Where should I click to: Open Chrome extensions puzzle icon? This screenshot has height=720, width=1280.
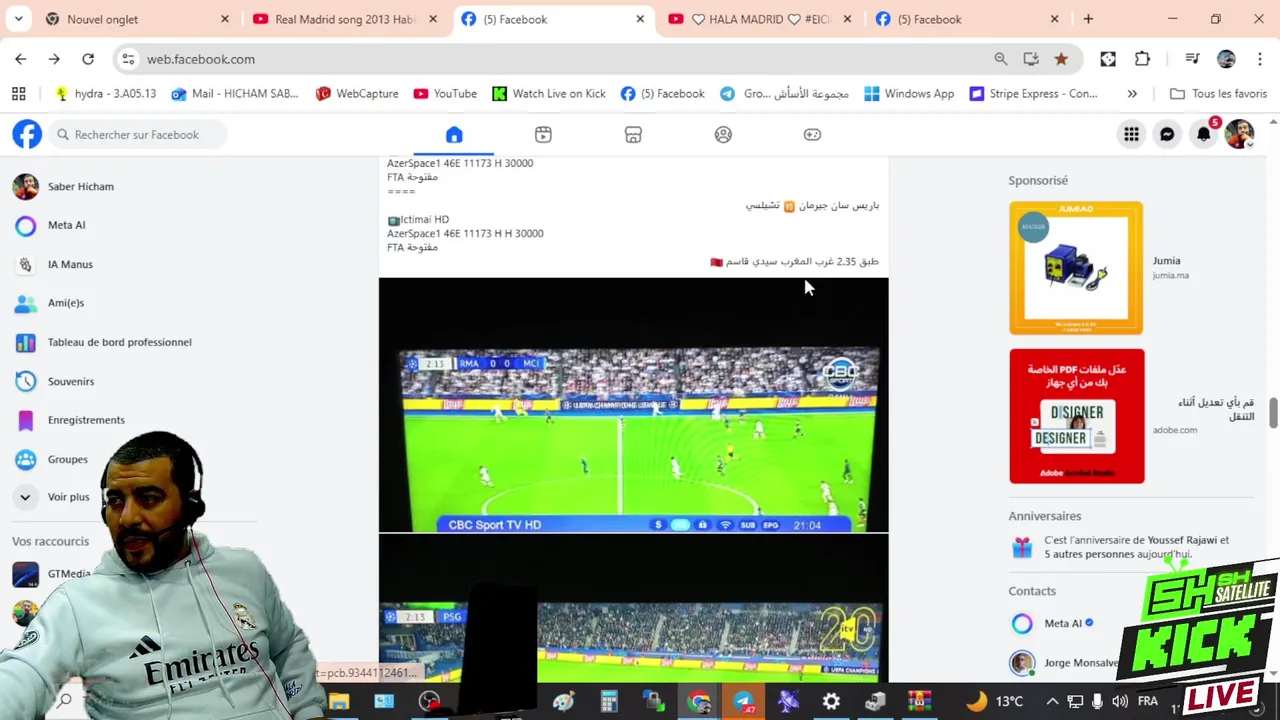click(x=1142, y=59)
